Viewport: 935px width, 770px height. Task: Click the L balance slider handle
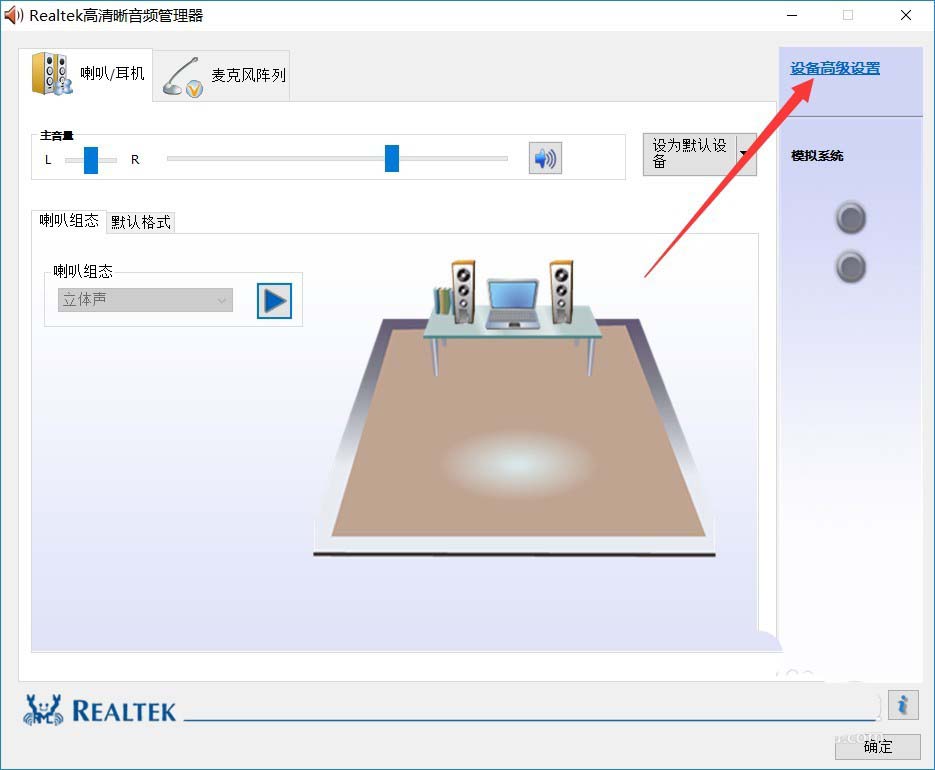click(x=93, y=158)
